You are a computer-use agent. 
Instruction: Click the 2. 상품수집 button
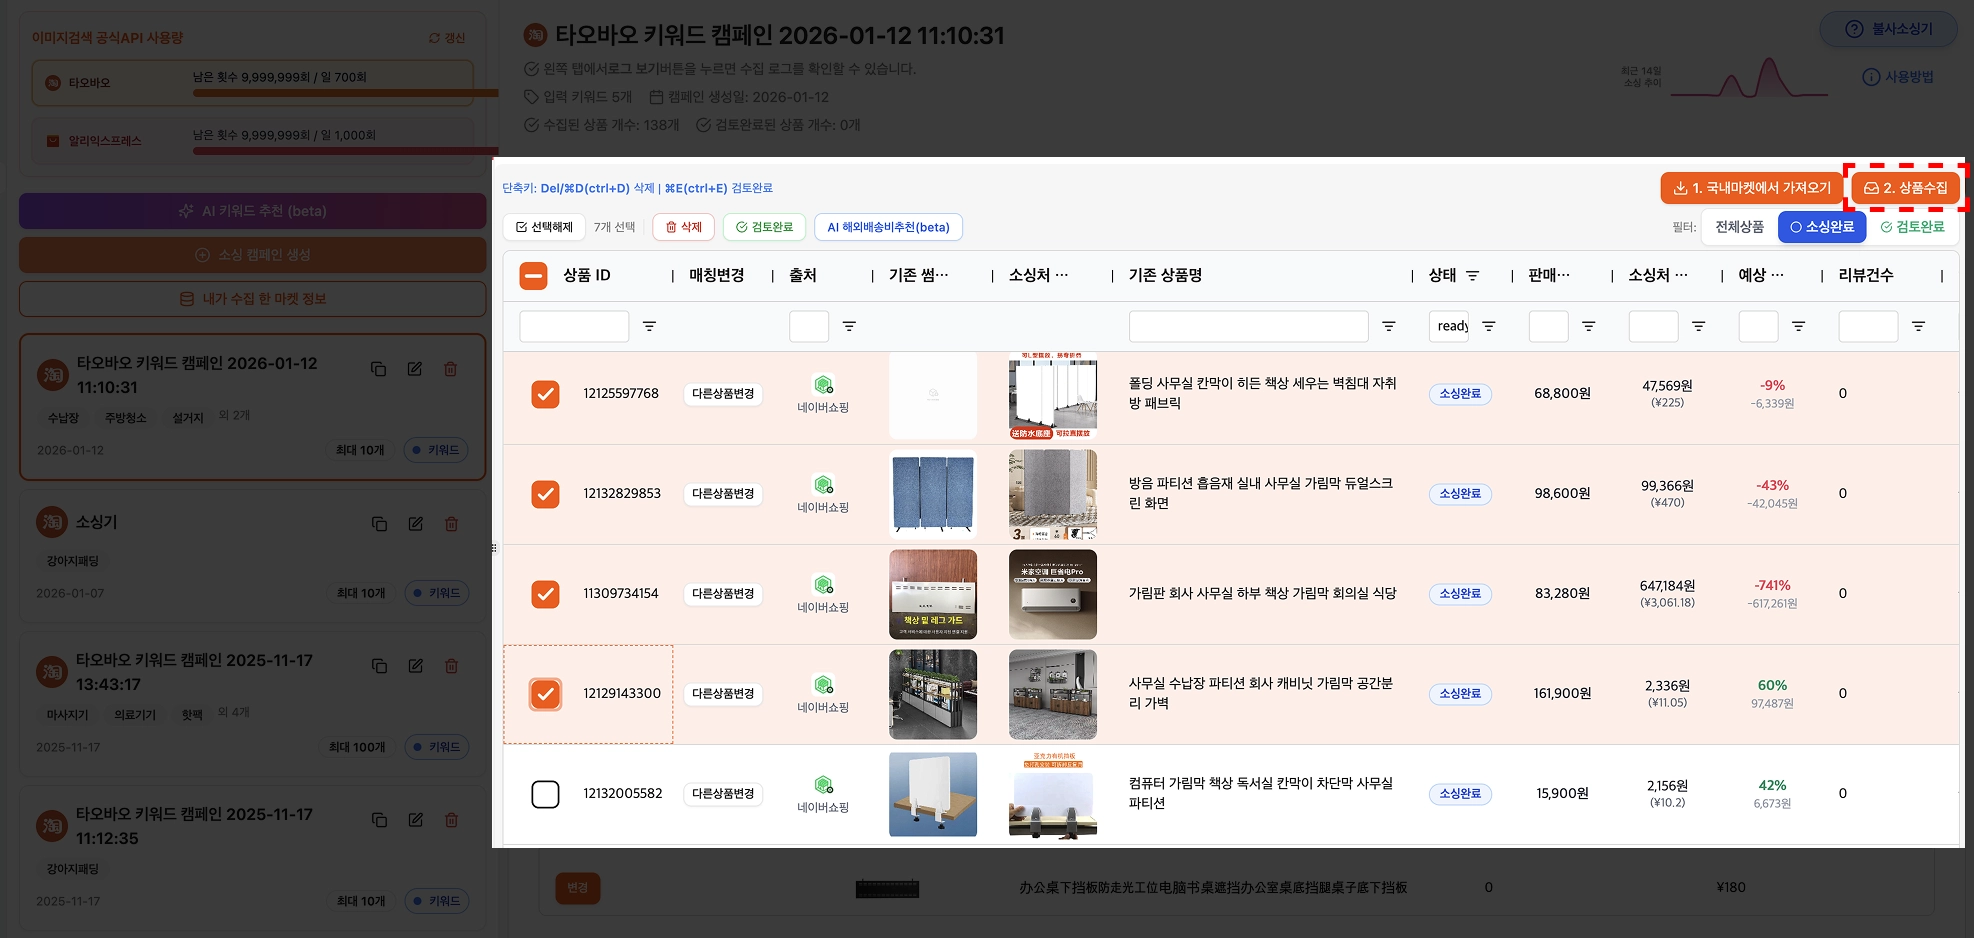click(x=1905, y=188)
